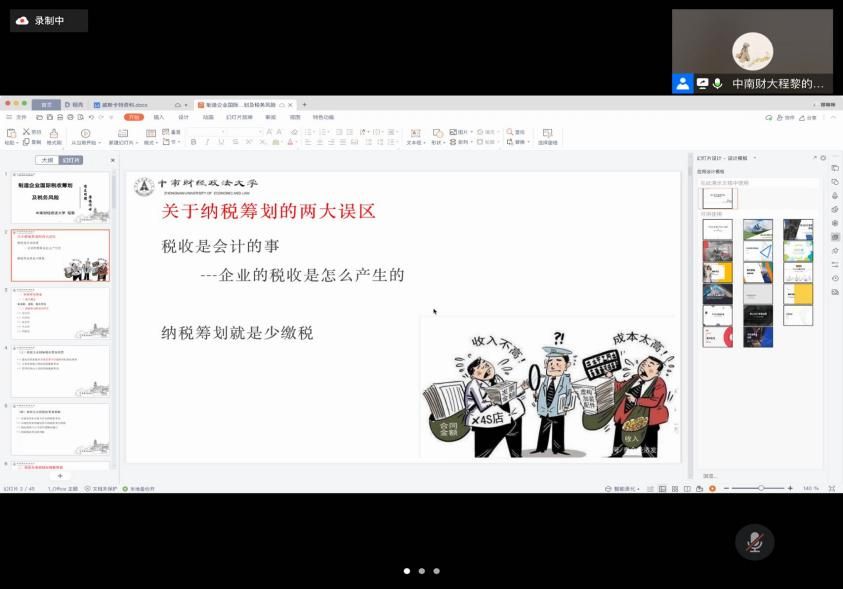Click the Find magnifier icon

tap(510, 132)
